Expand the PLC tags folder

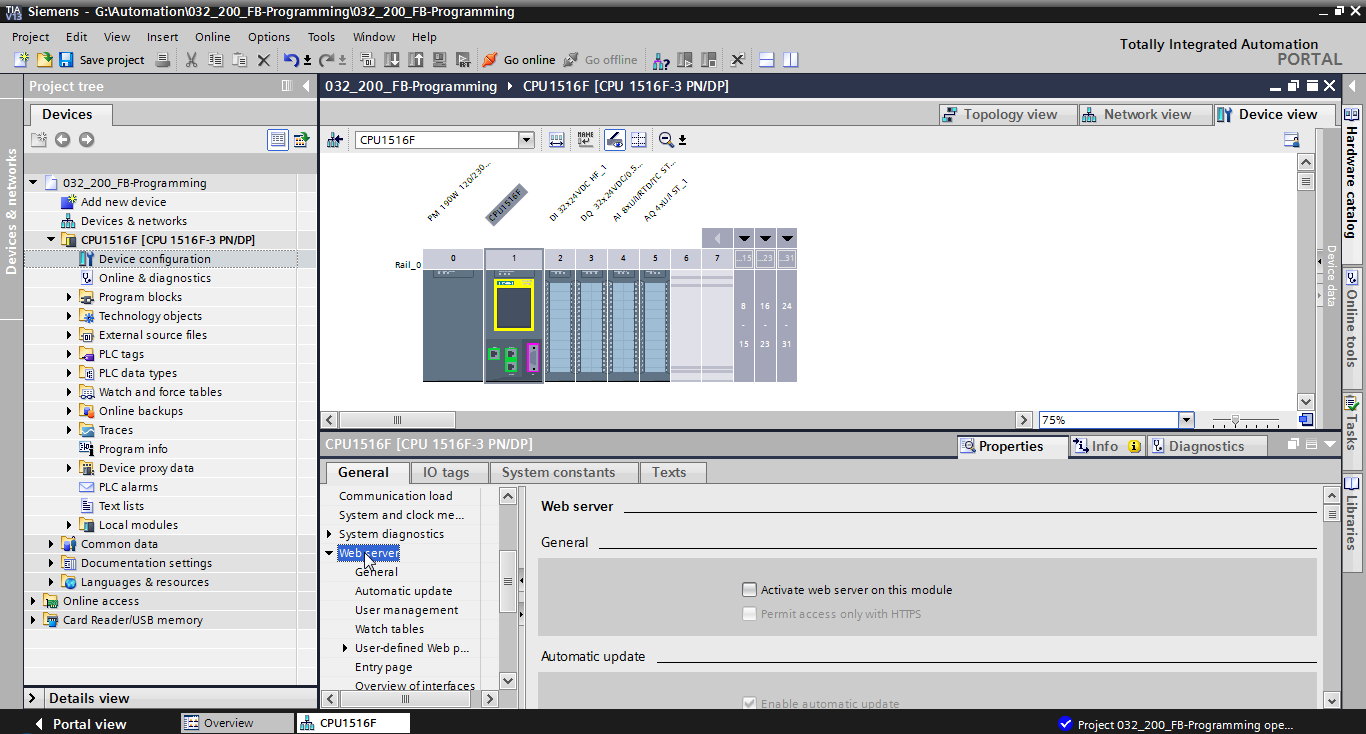coord(69,354)
